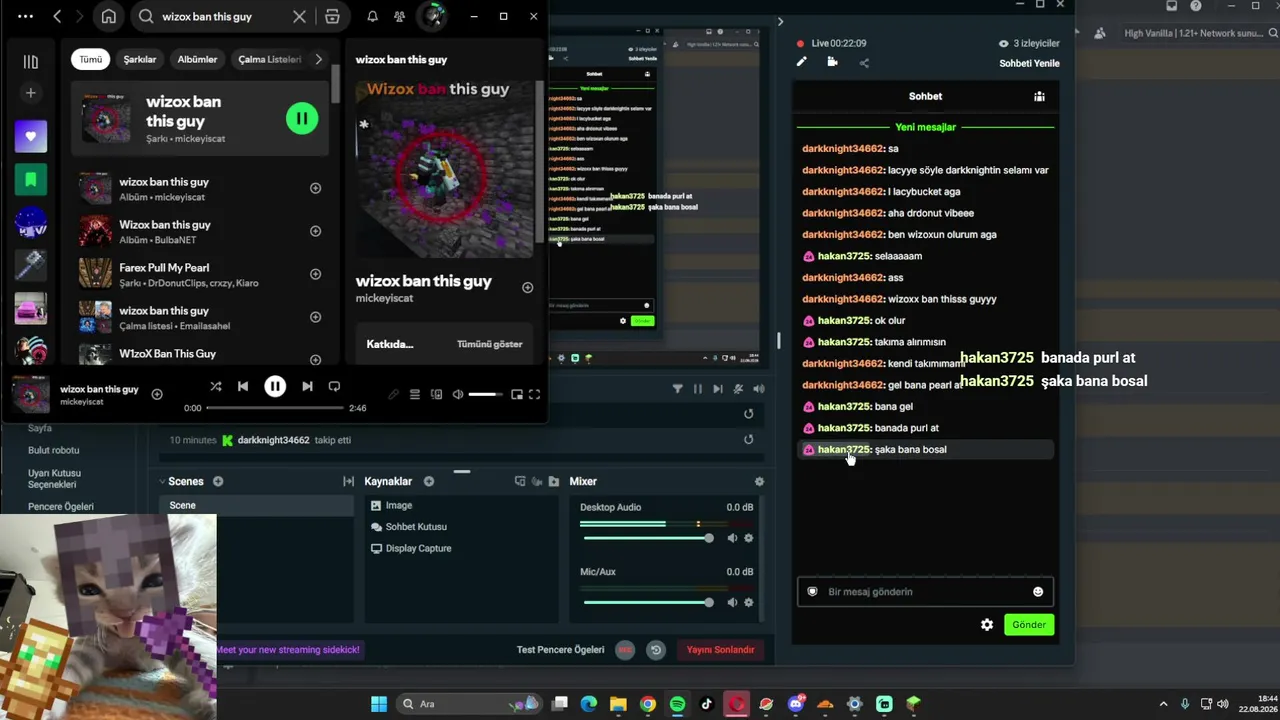Go back in Spotify navigation
This screenshot has width=1280, height=720.
[57, 16]
